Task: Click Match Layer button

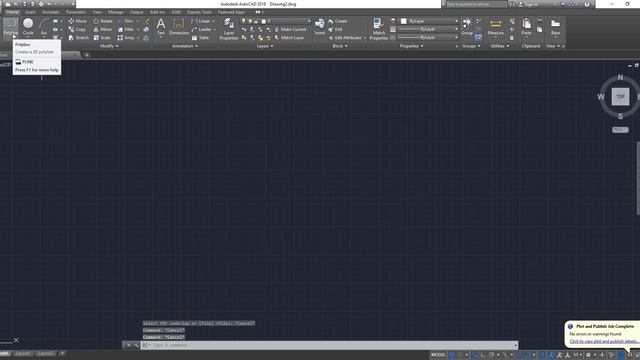Action: 289,38
